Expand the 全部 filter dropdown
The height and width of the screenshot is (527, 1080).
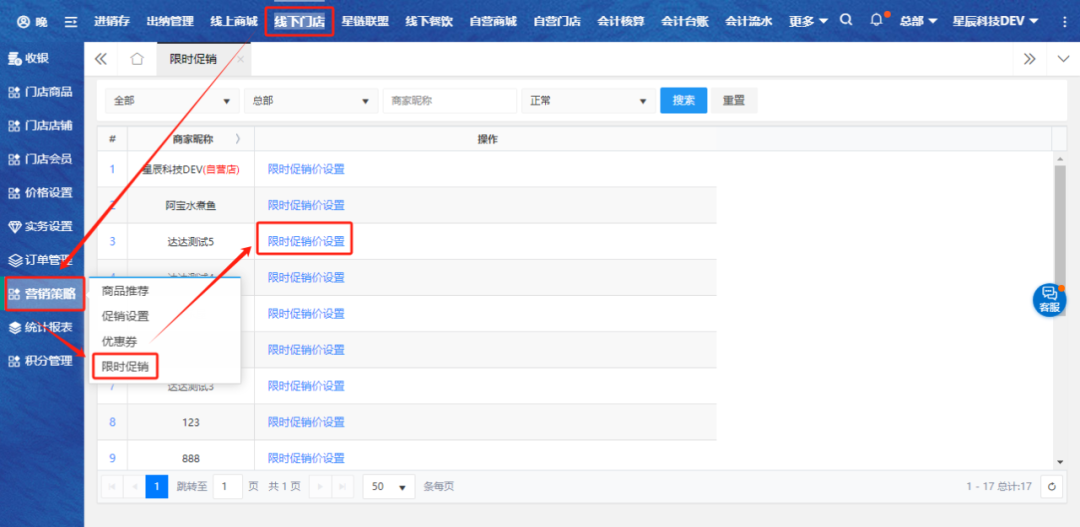point(172,101)
